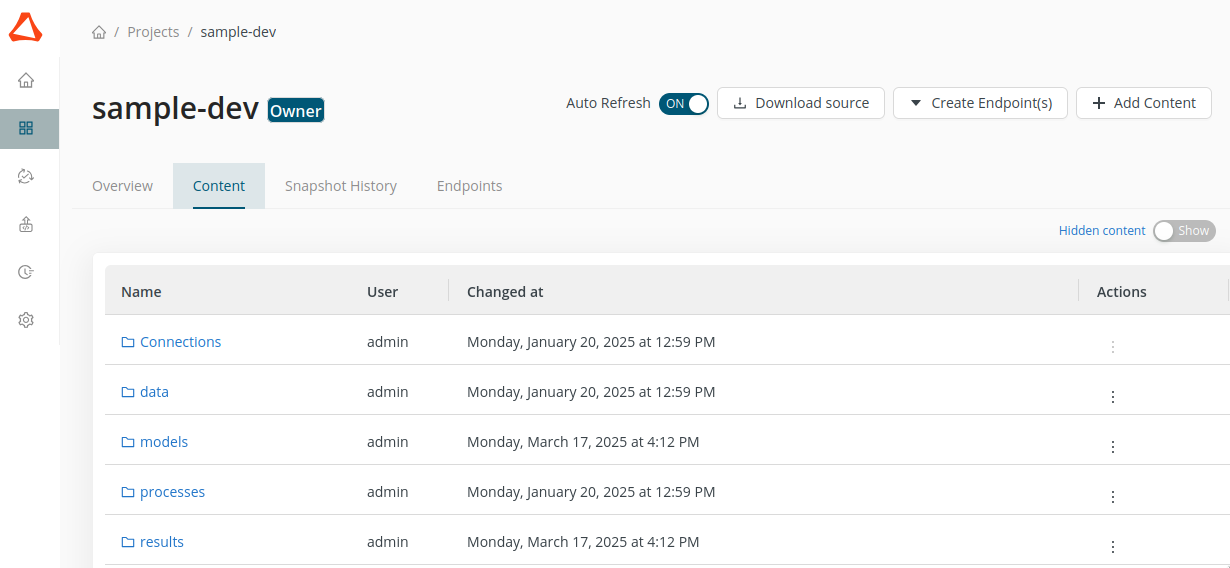Click the Altair logo in the sidebar

coord(26,28)
